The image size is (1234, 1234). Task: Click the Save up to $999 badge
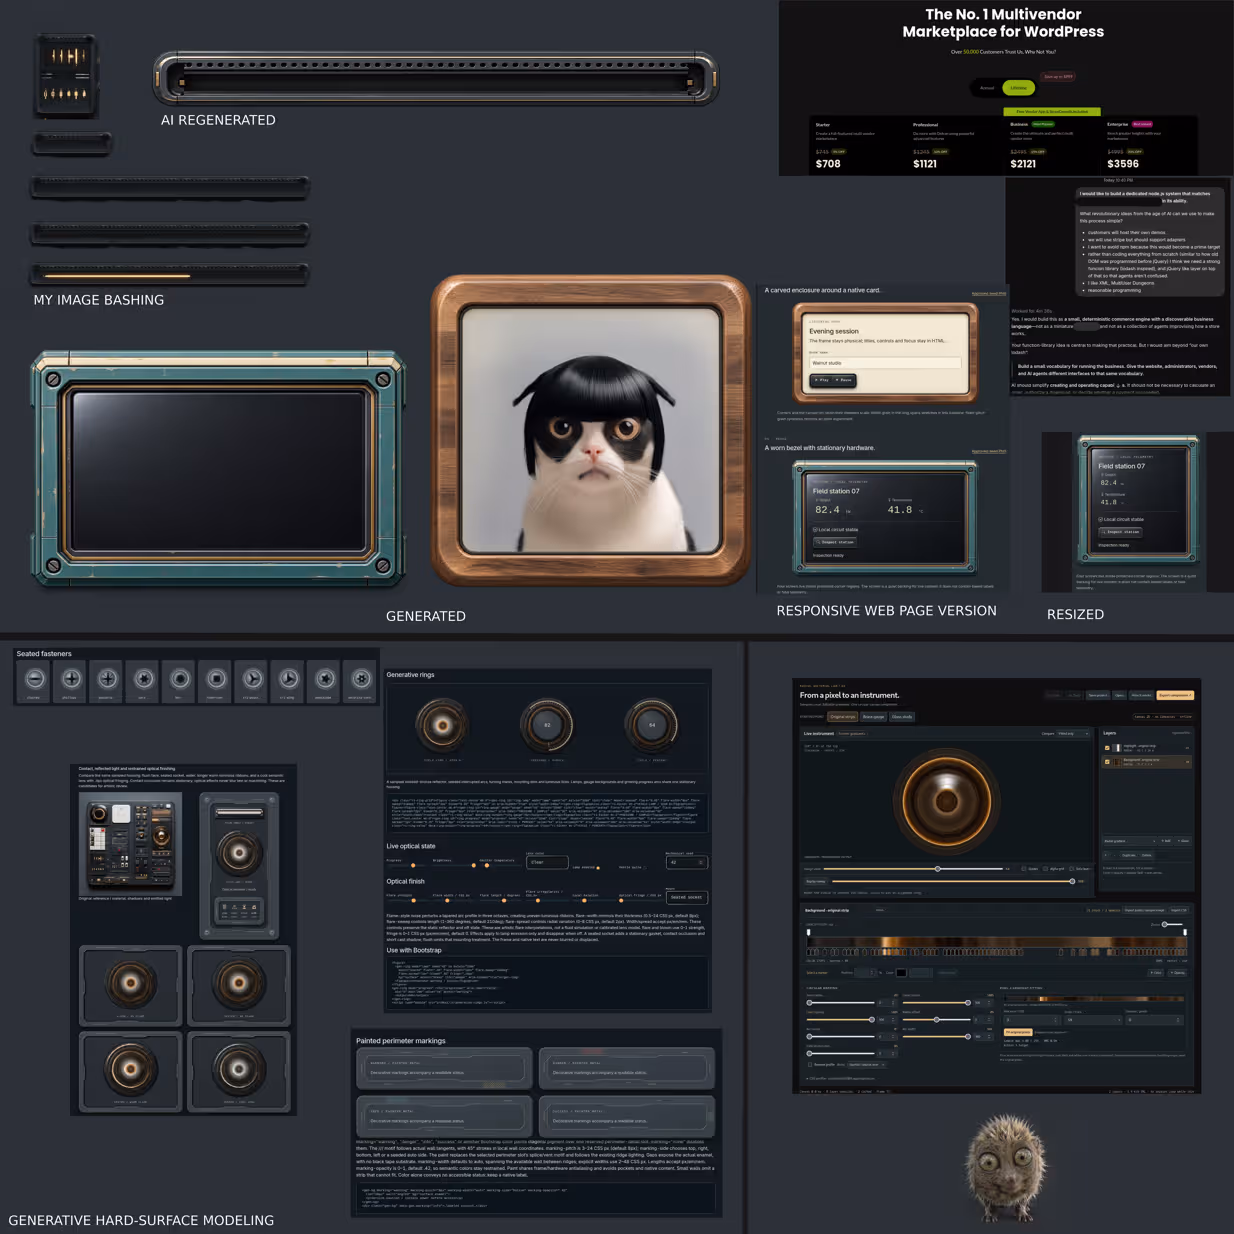(x=1059, y=76)
